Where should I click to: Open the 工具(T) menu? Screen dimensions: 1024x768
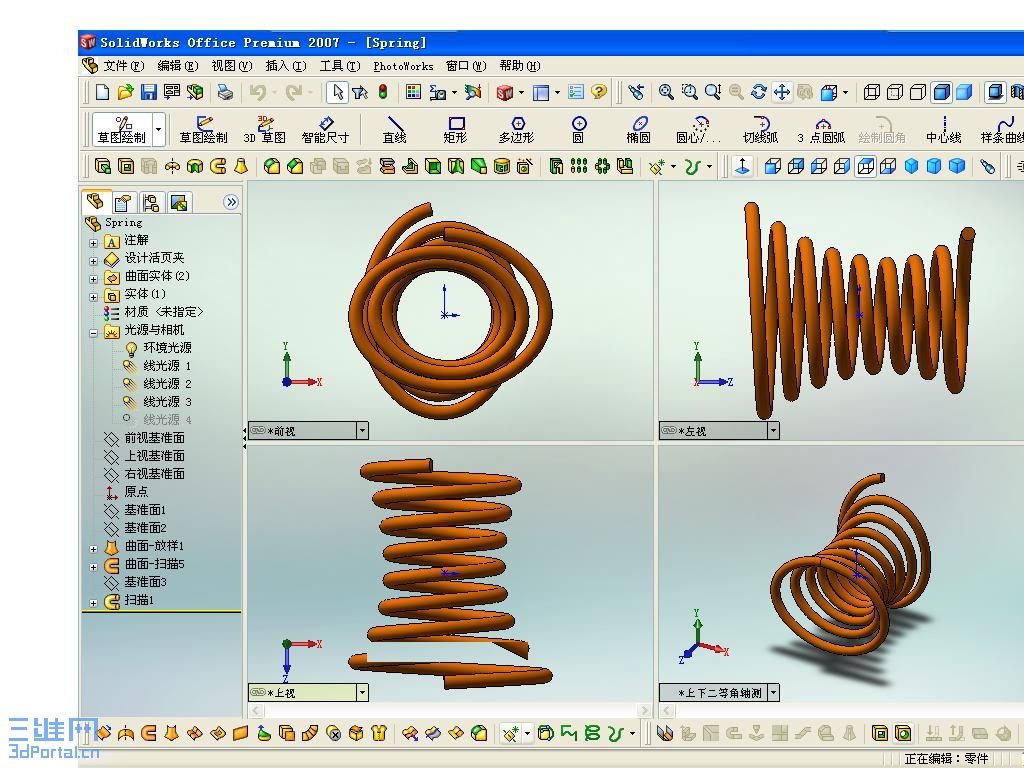click(340, 66)
